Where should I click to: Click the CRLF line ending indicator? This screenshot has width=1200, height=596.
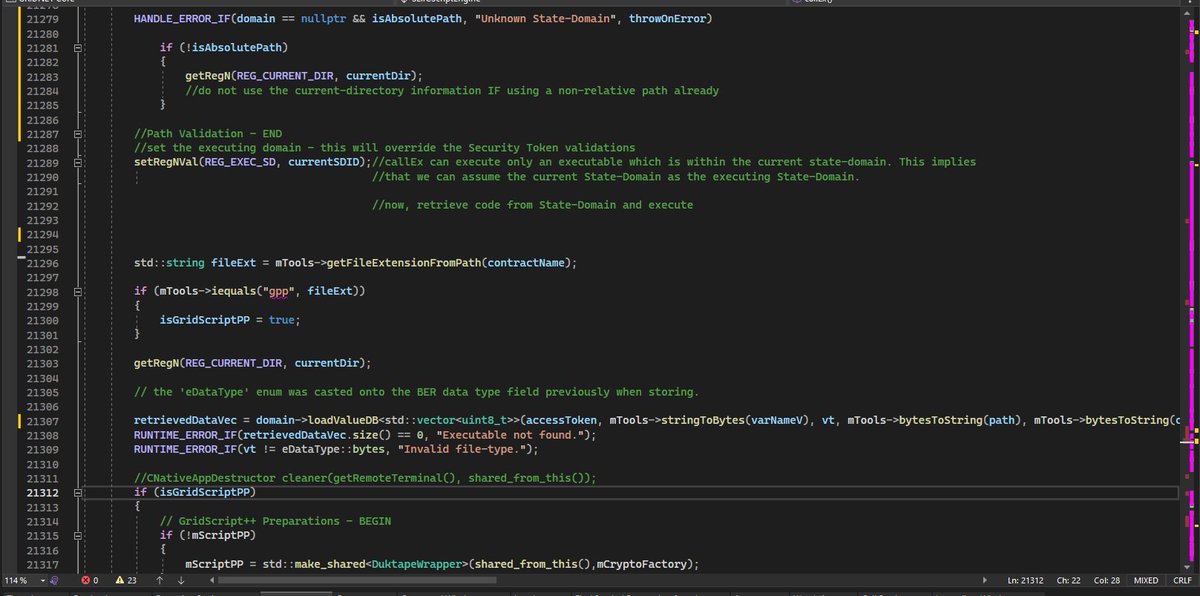tap(1182, 580)
